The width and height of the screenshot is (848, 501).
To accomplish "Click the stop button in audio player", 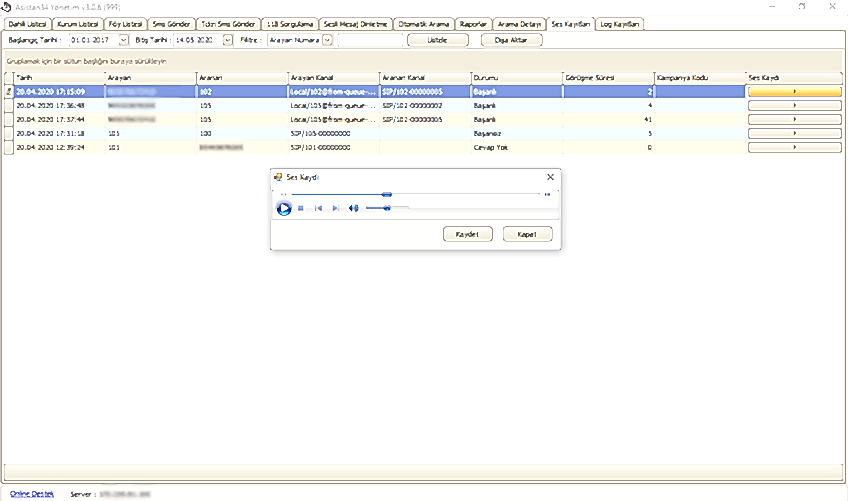I will [x=300, y=208].
